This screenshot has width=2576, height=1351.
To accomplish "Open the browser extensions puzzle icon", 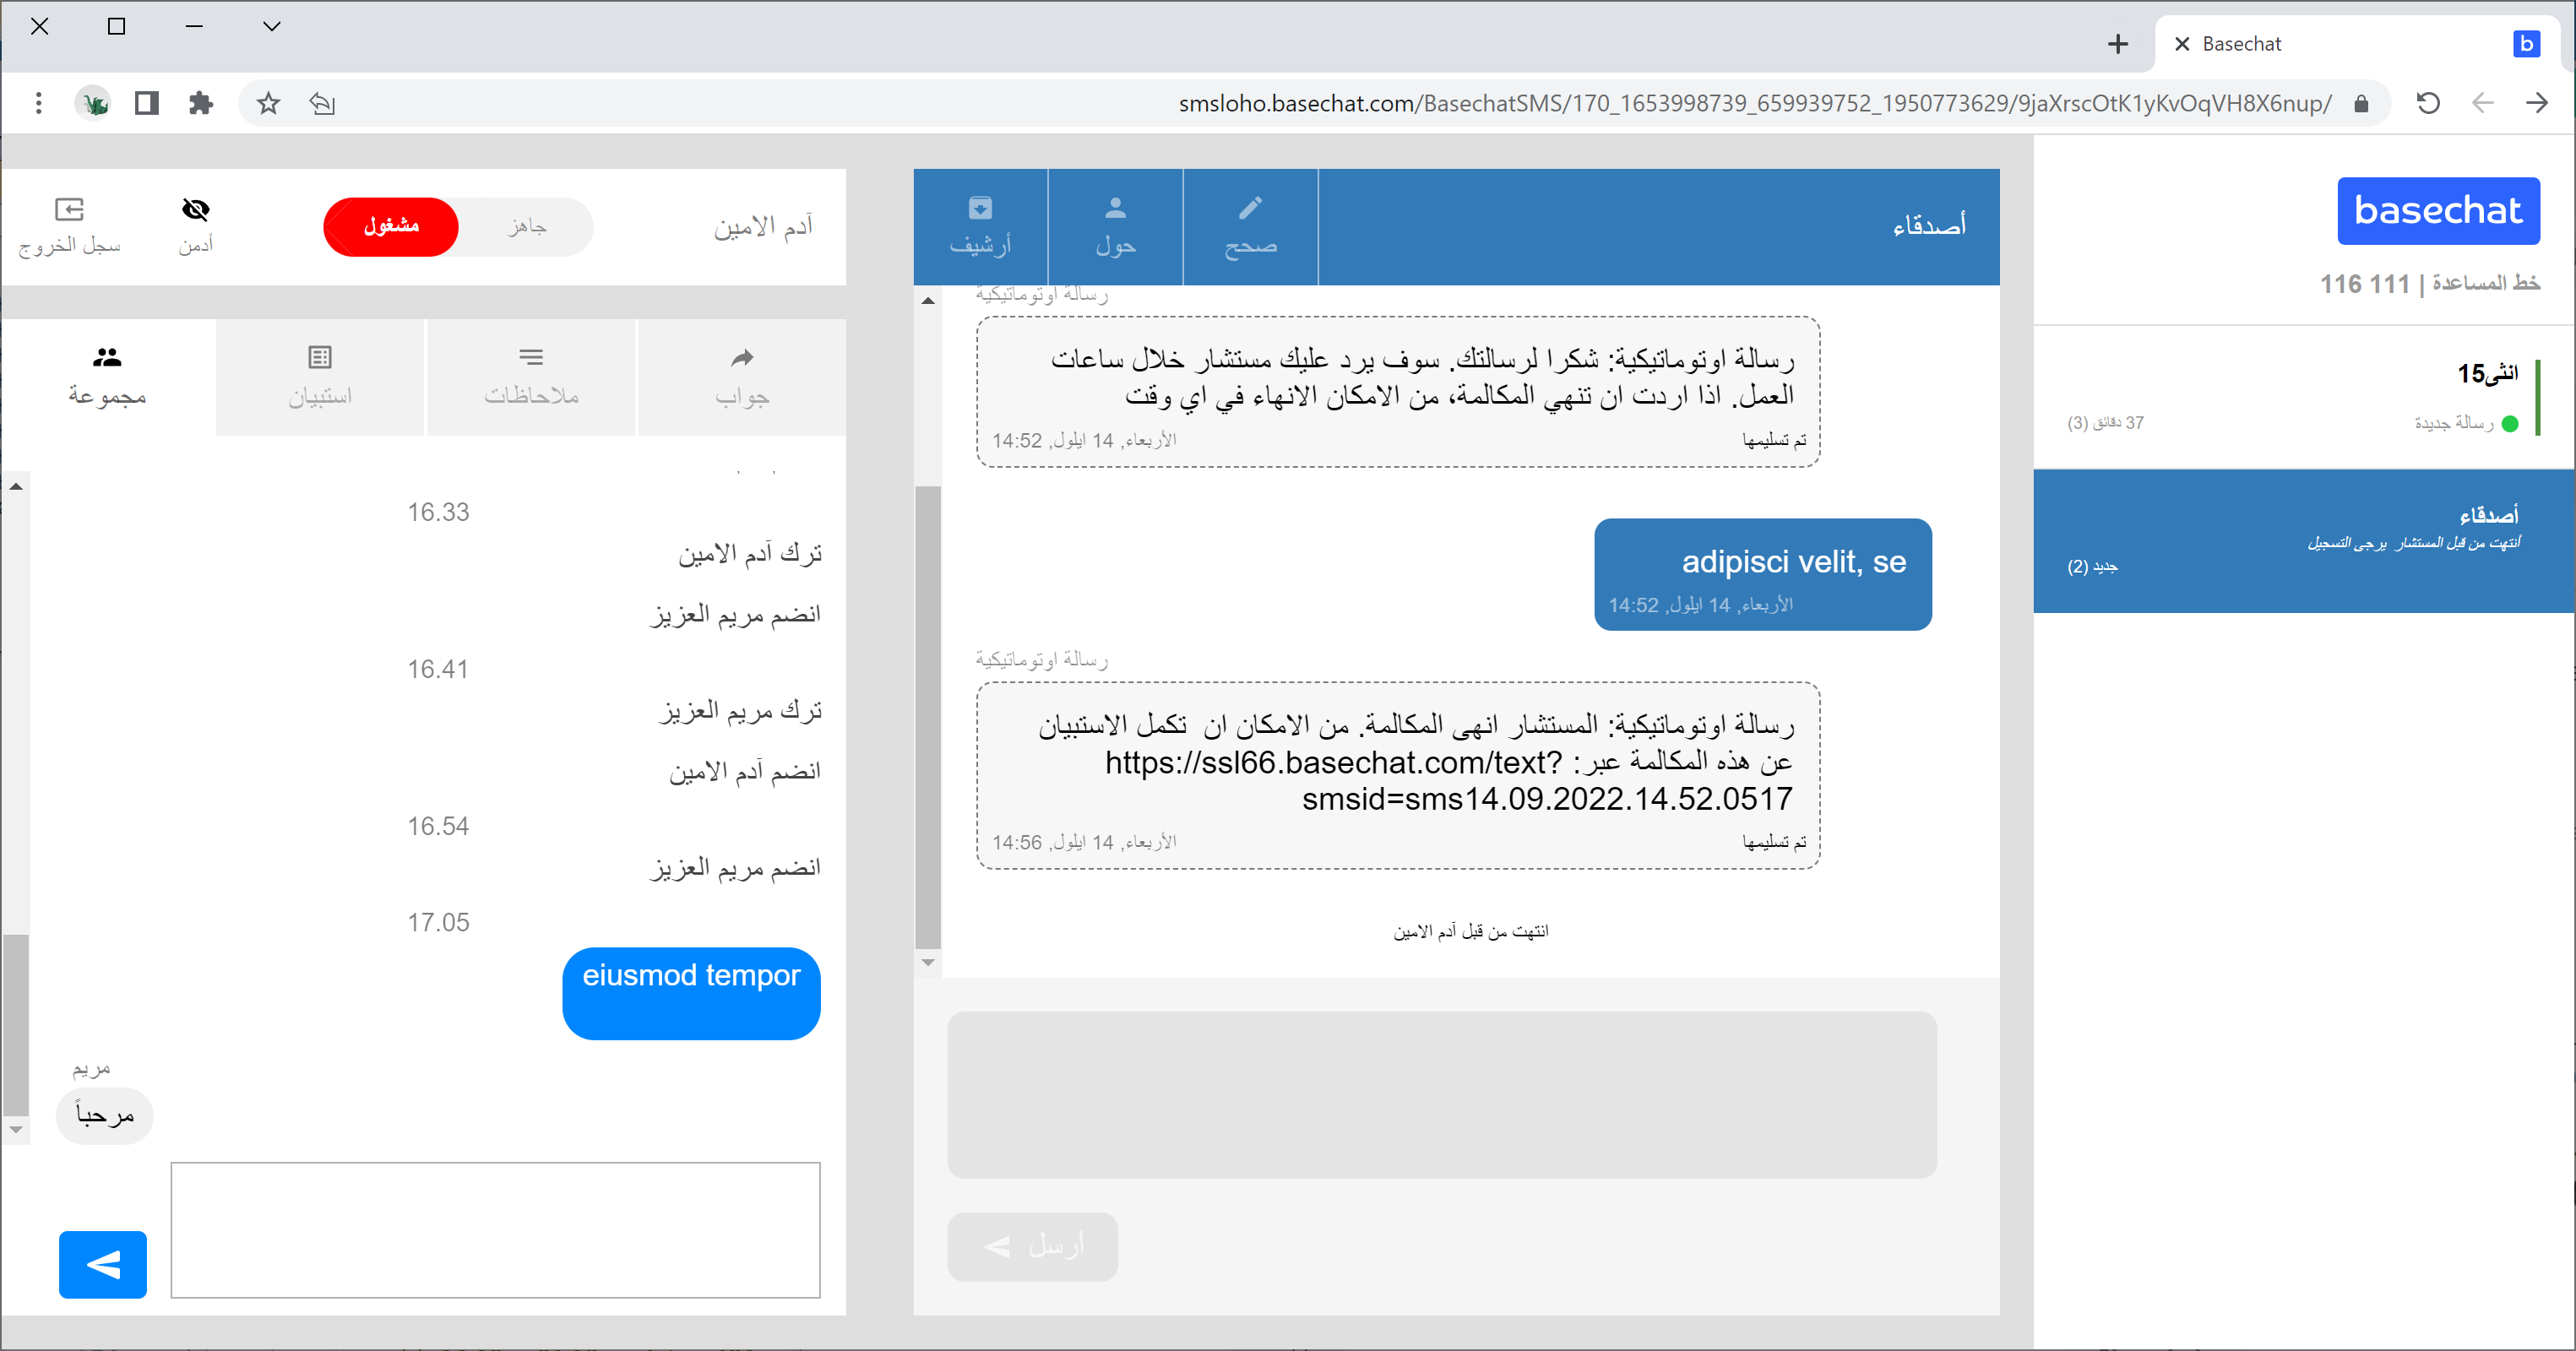I will click(x=201, y=103).
